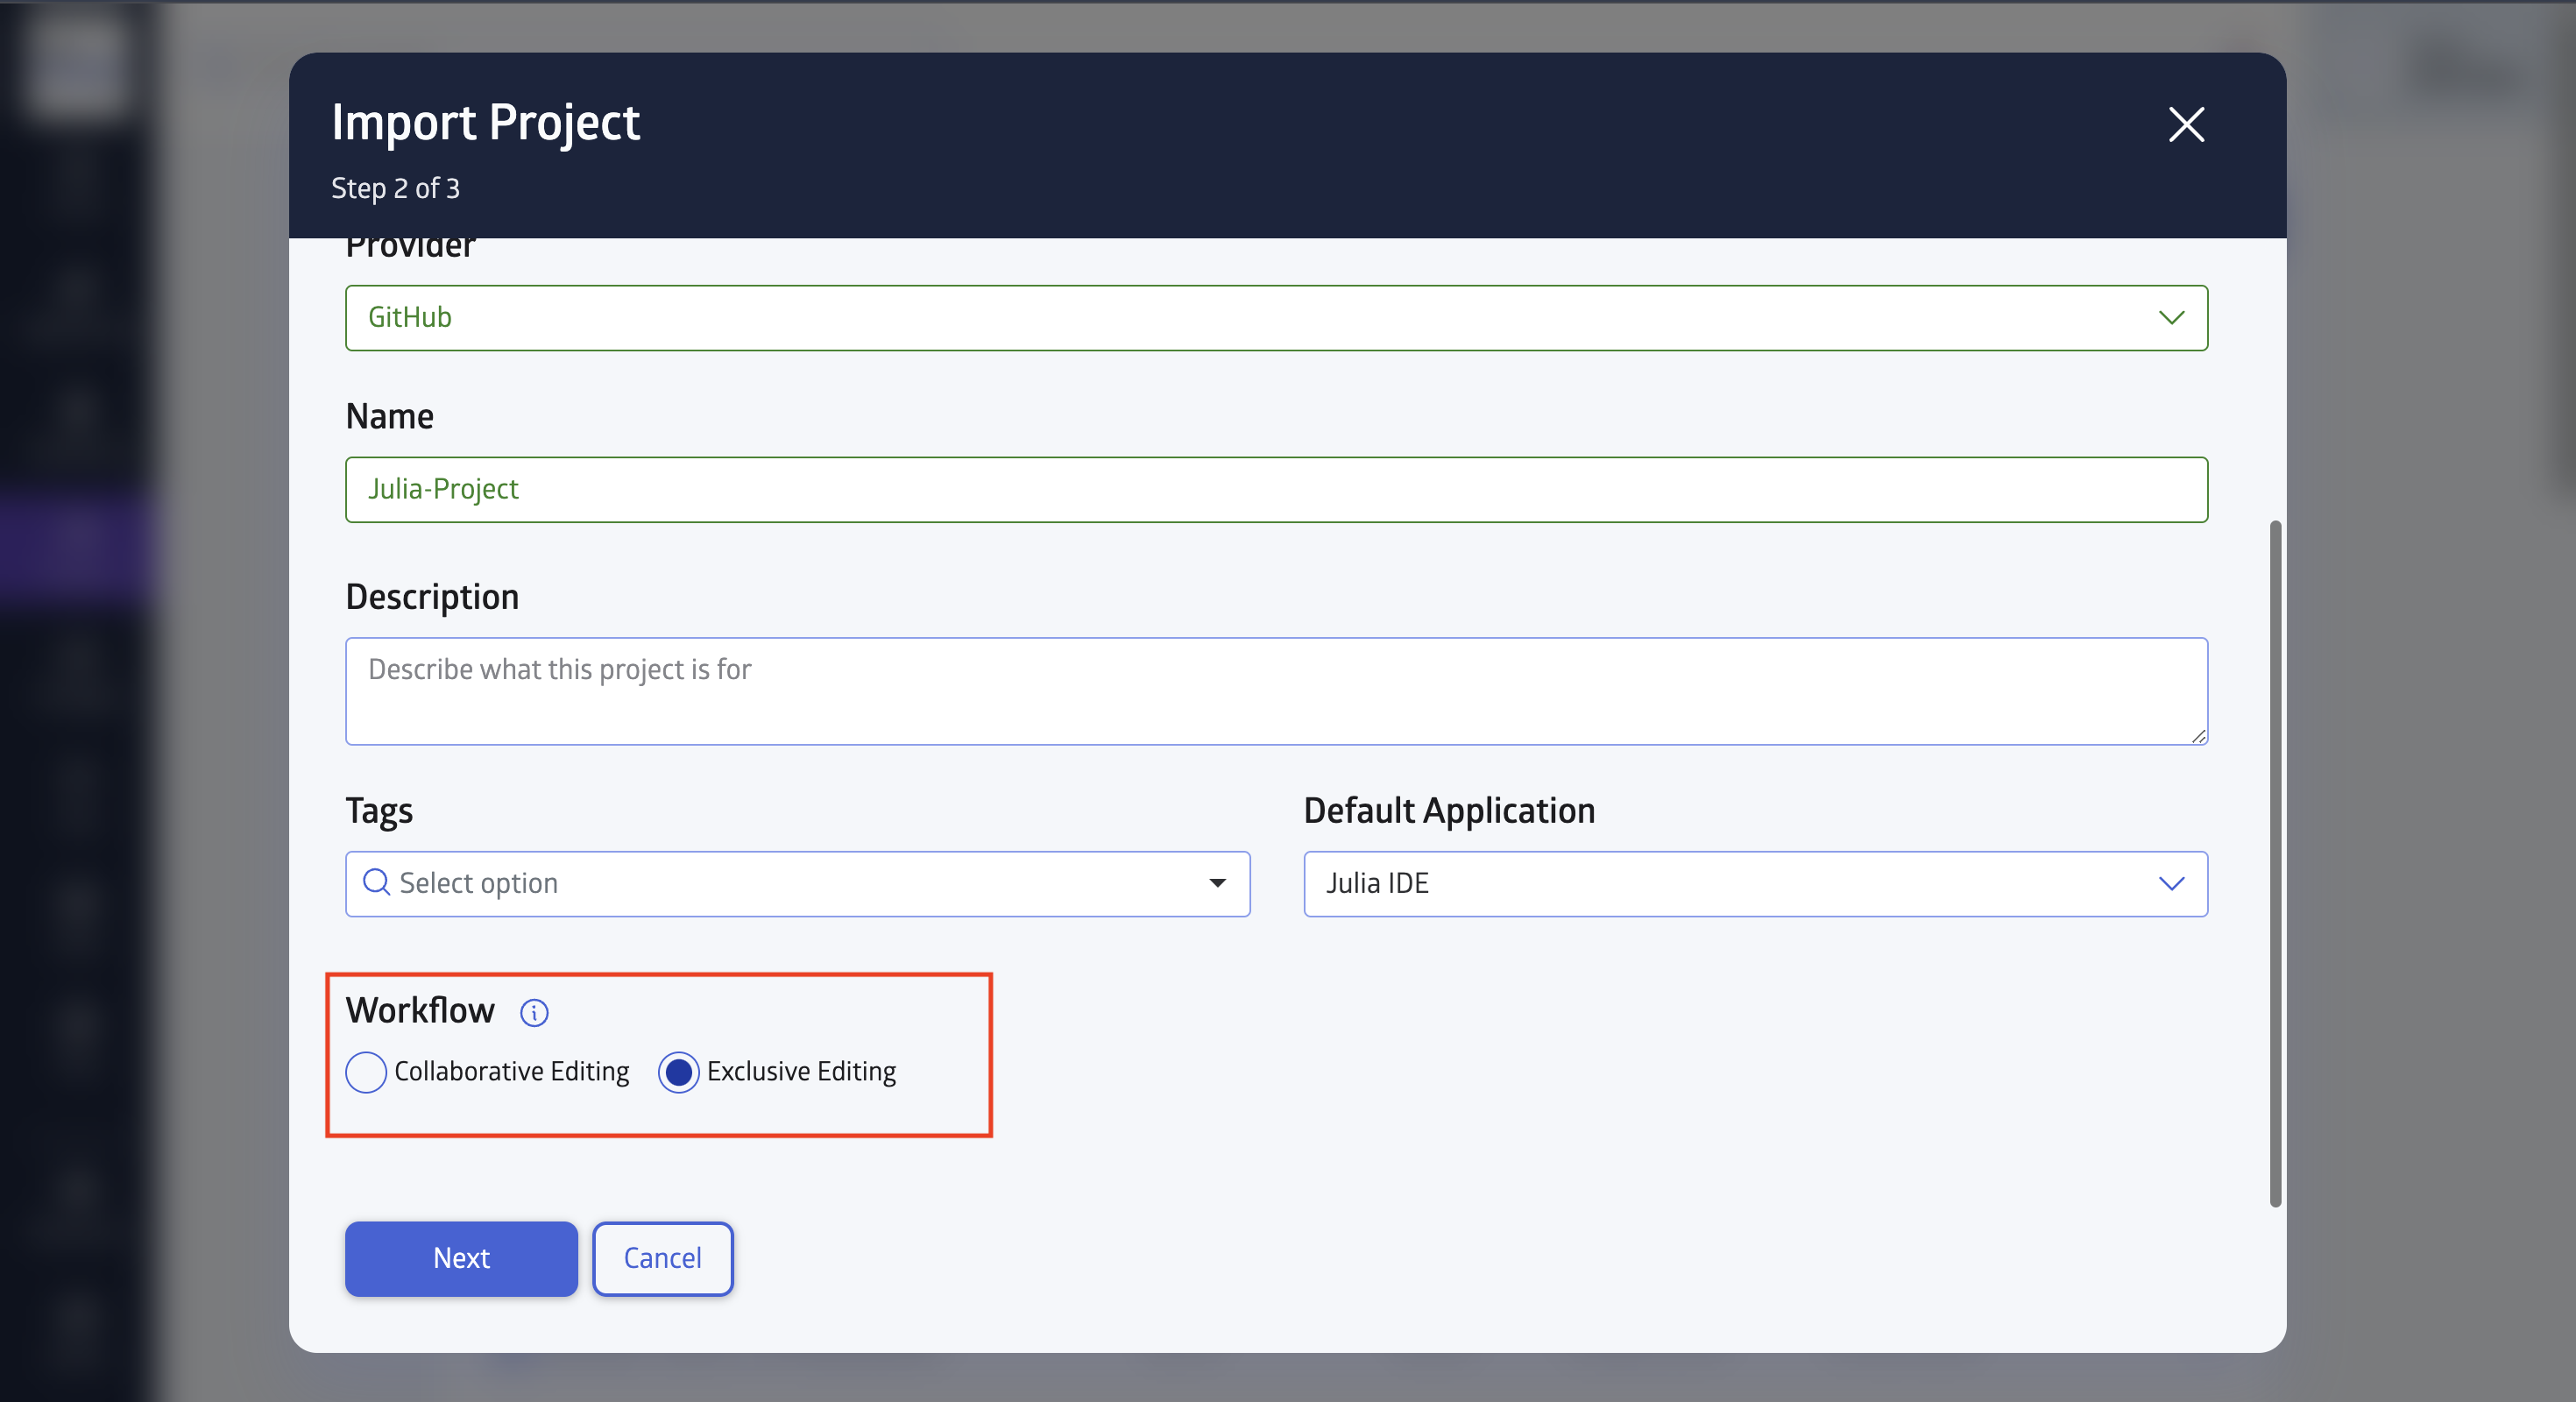Viewport: 2576px width, 1402px height.
Task: Open the Provider dropdown showing GitHub
Action: 1276,318
